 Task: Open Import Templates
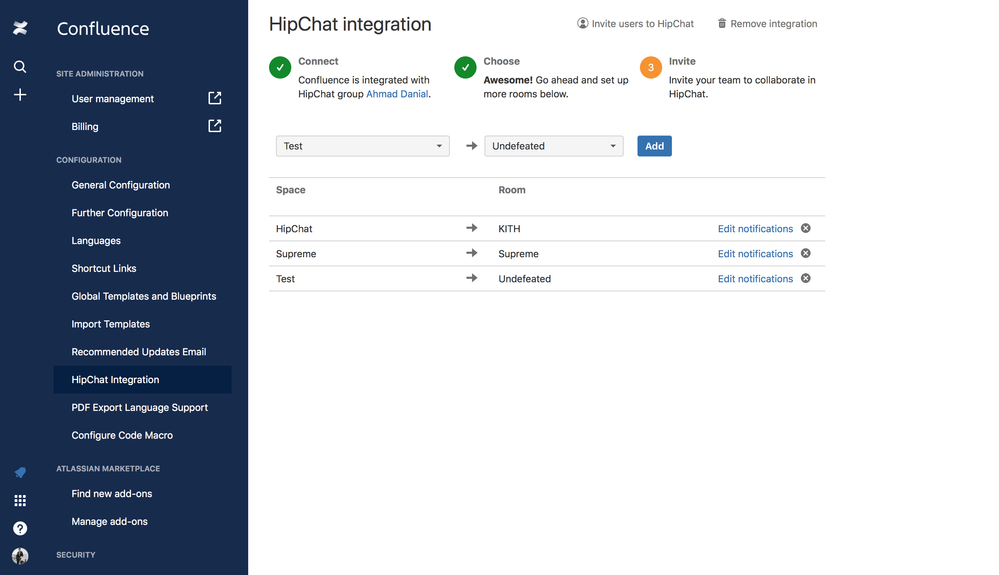pyautogui.click(x=110, y=324)
